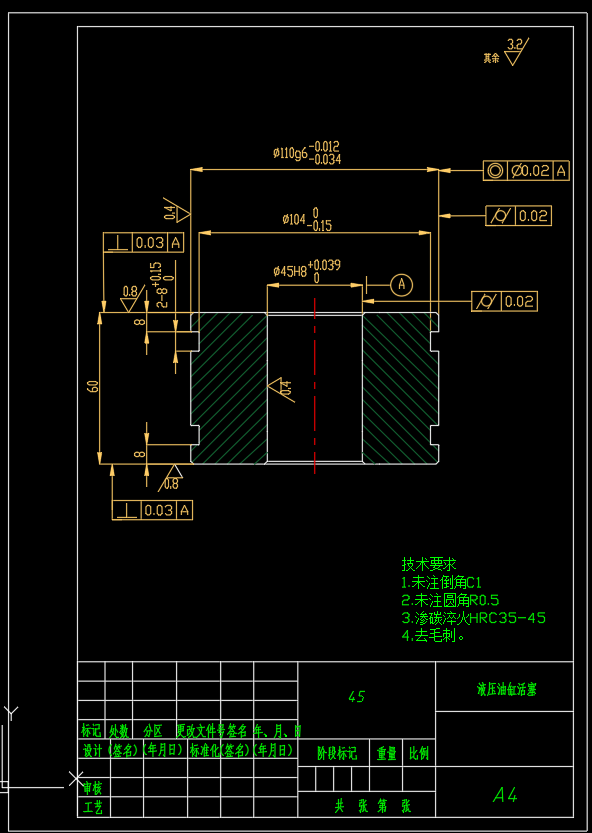
Task: Select the 其余 label beside roughness symbol
Action: 491,58
